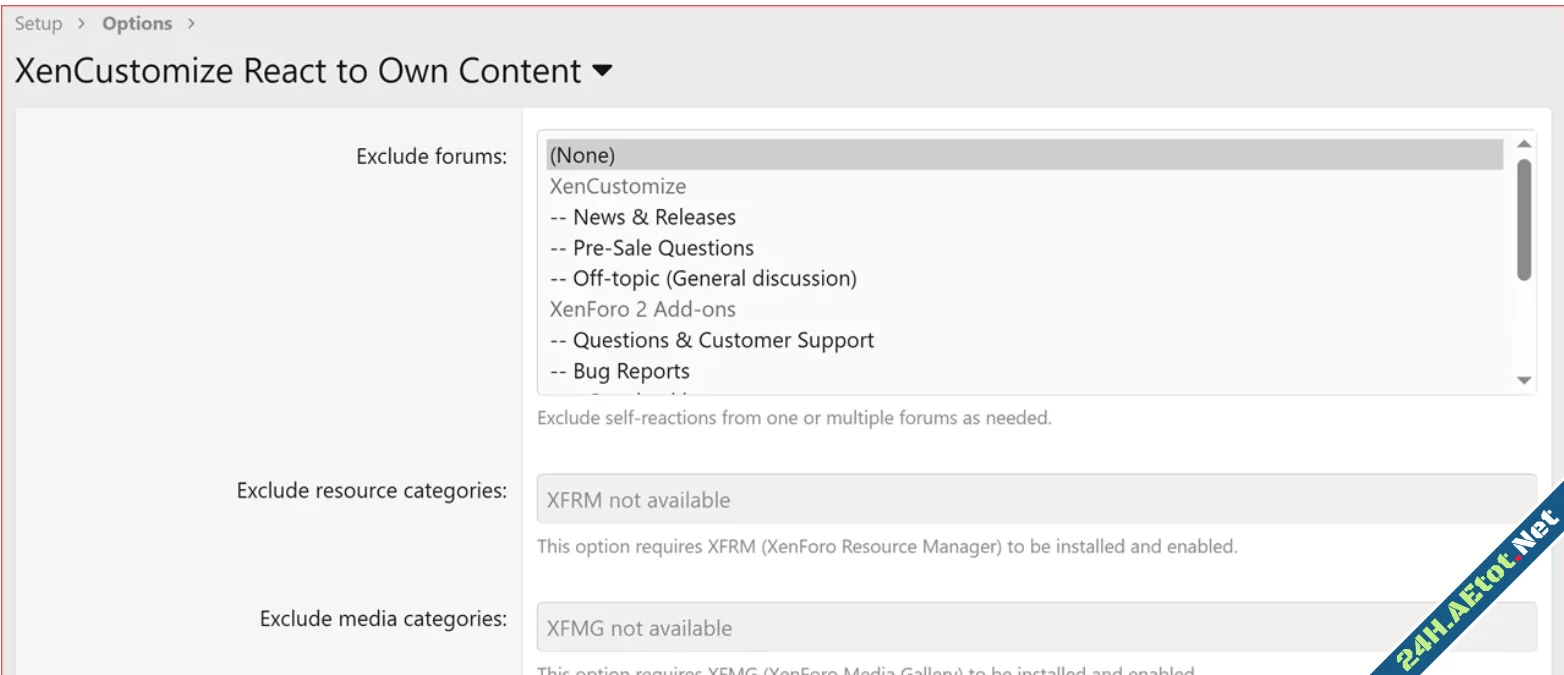Click the forum list scroll-down arrow
1564x675 pixels.
(1524, 381)
